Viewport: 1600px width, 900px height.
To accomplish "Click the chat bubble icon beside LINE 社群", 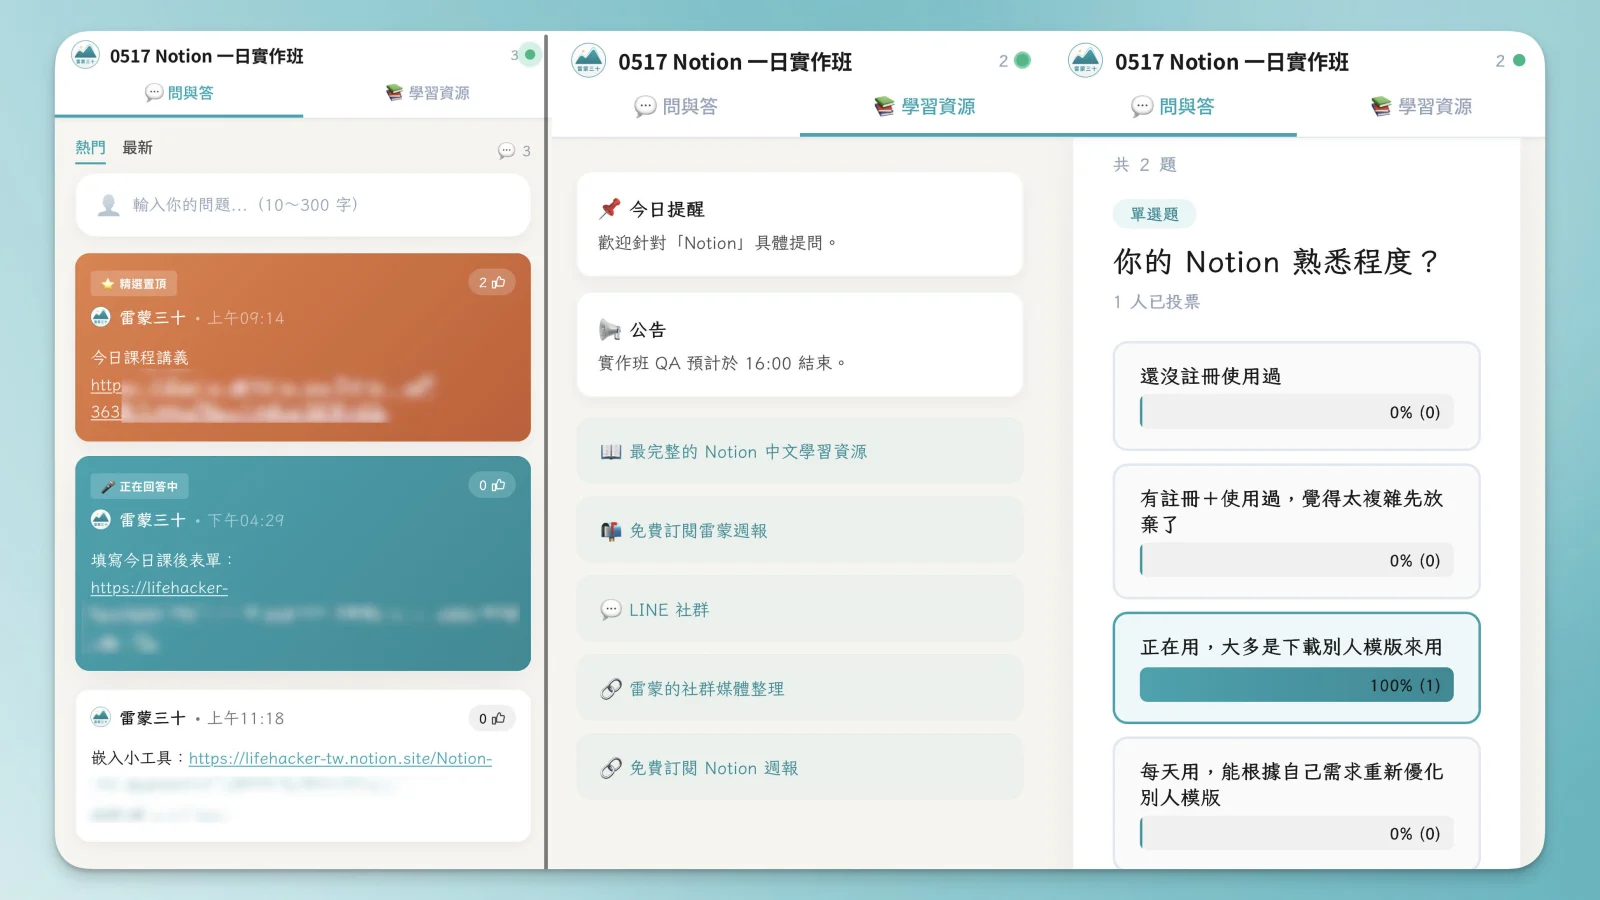I will tap(611, 610).
